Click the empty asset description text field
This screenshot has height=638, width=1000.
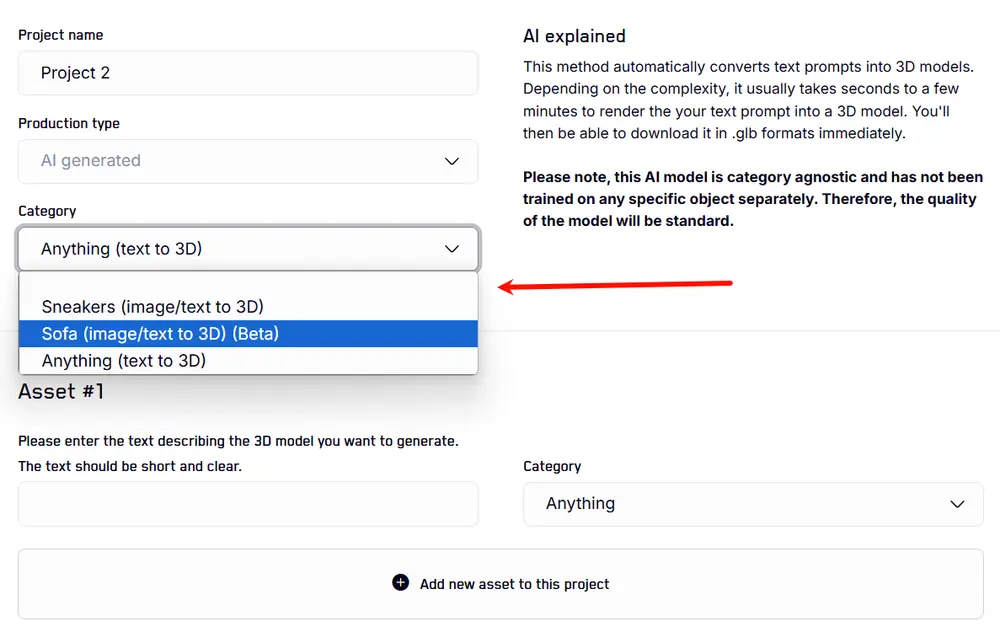click(x=247, y=504)
